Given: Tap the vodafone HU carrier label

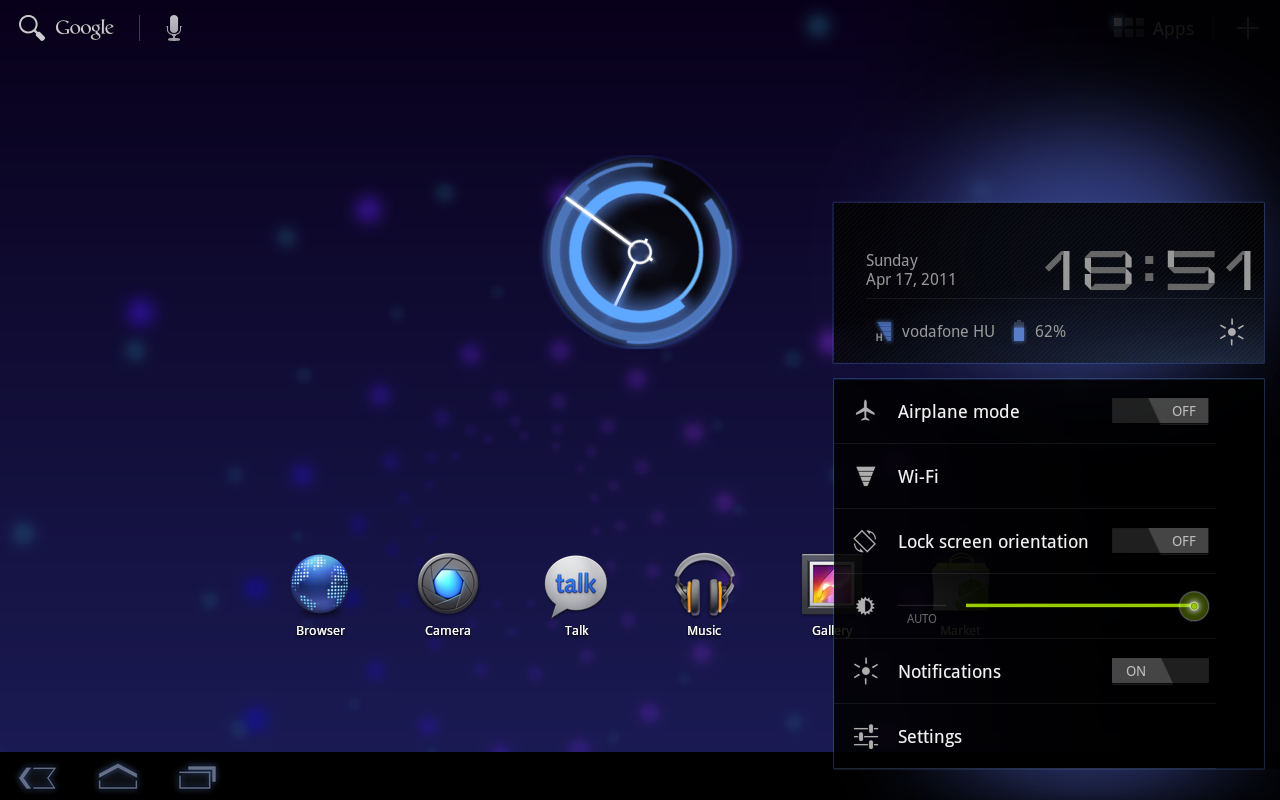Looking at the screenshot, I should tap(948, 331).
